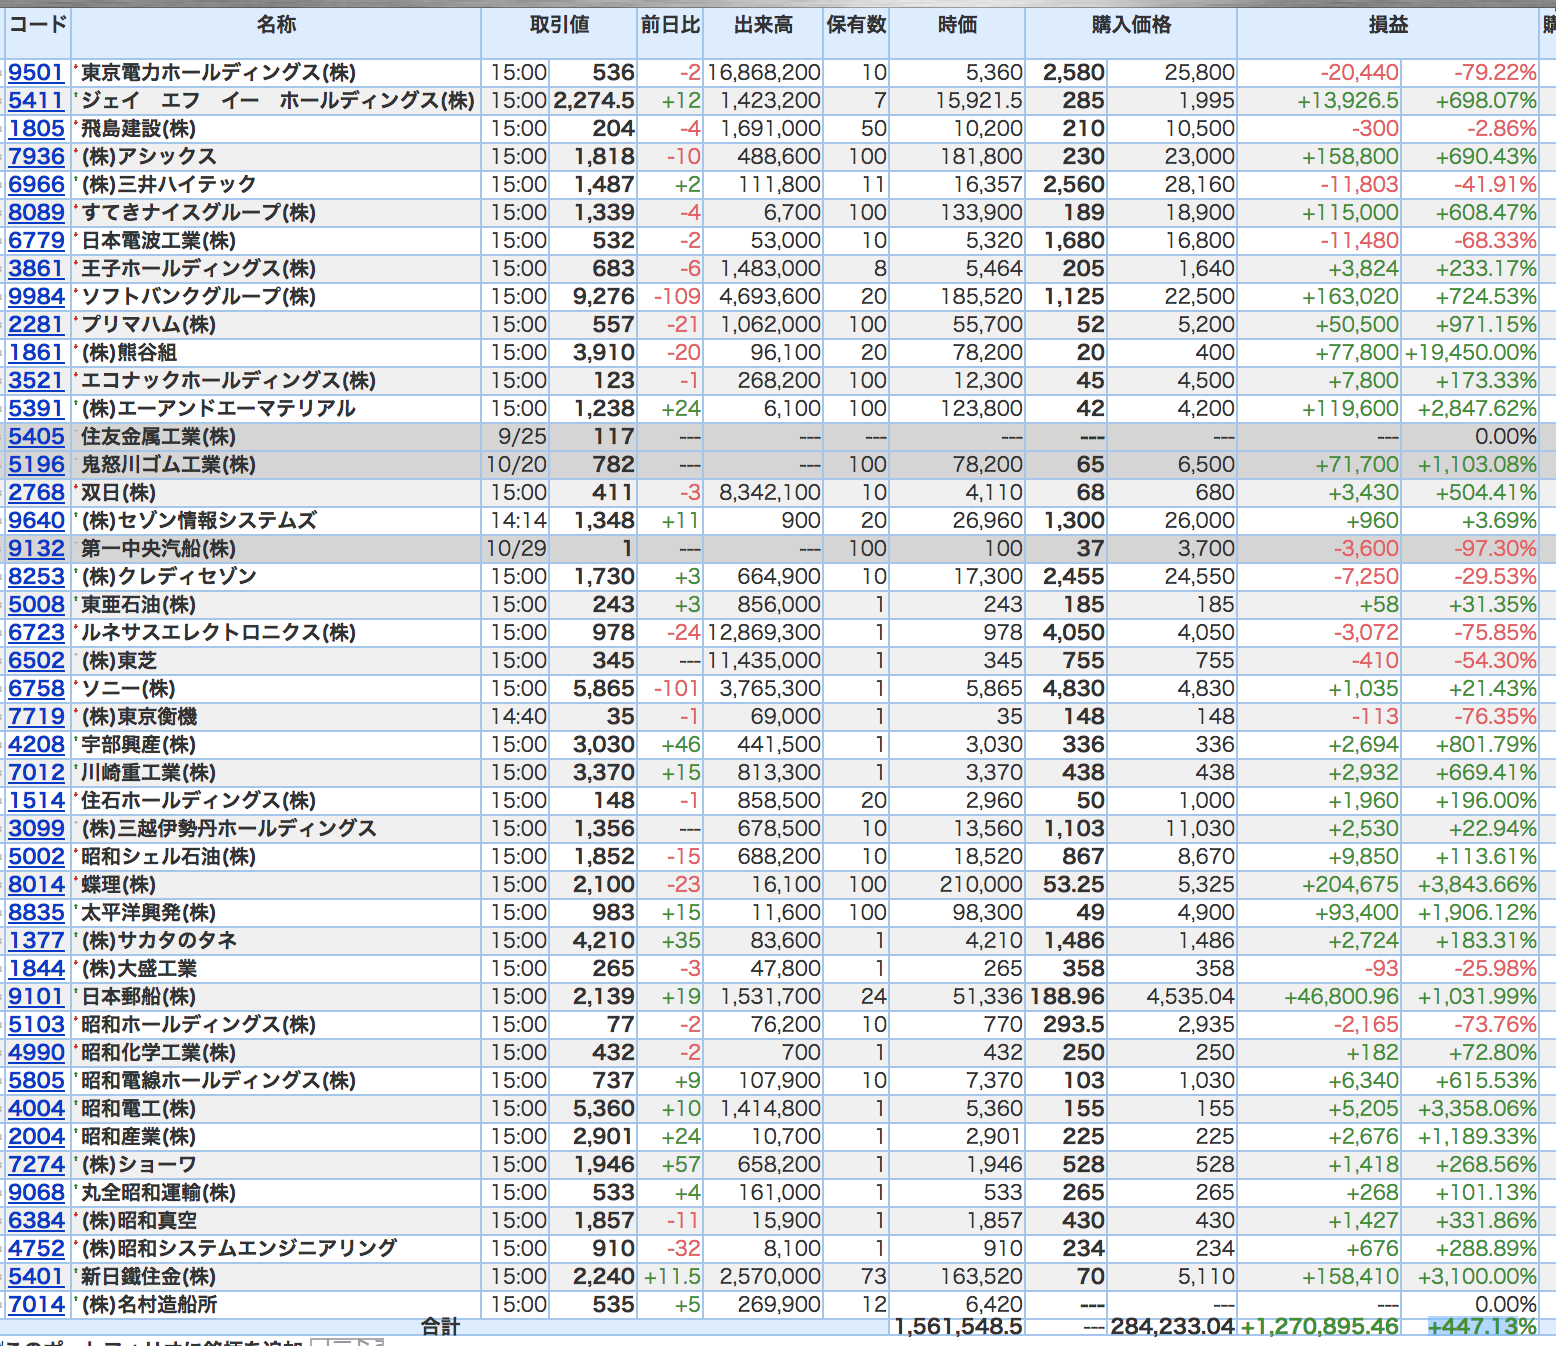Open stock code link 9984 for SoftBank Group

tap(36, 296)
